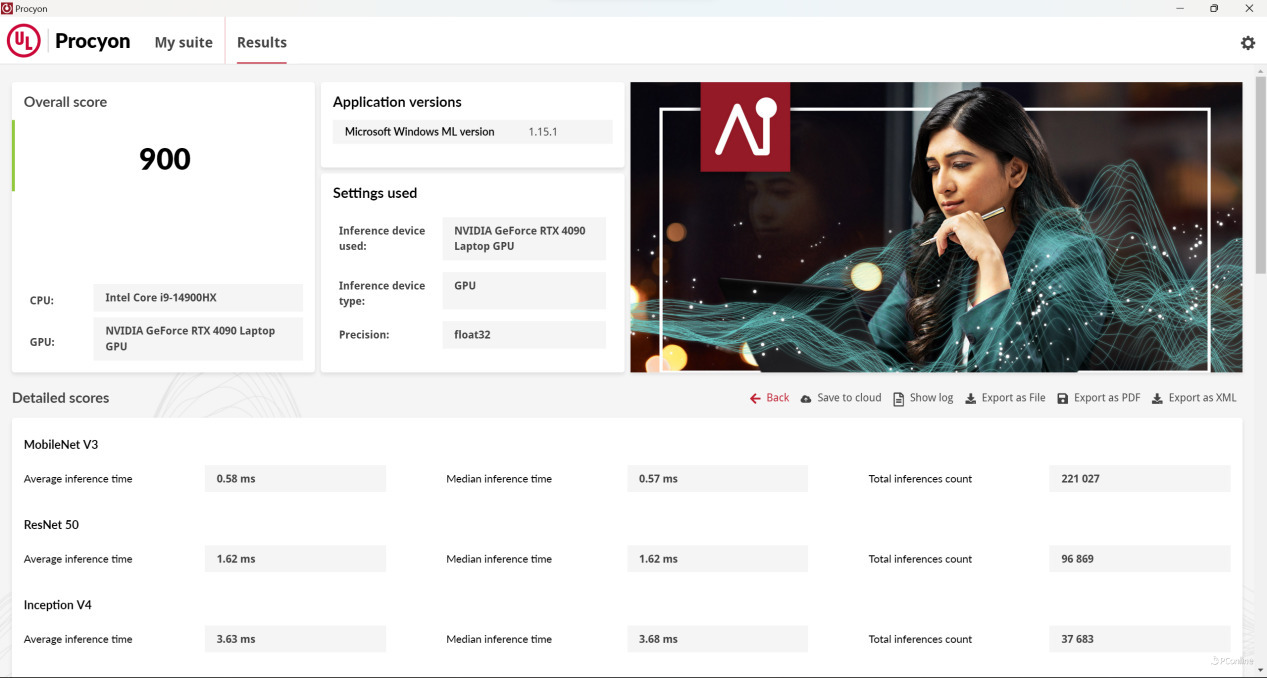
Task: Click the Show log document icon
Action: pos(899,398)
